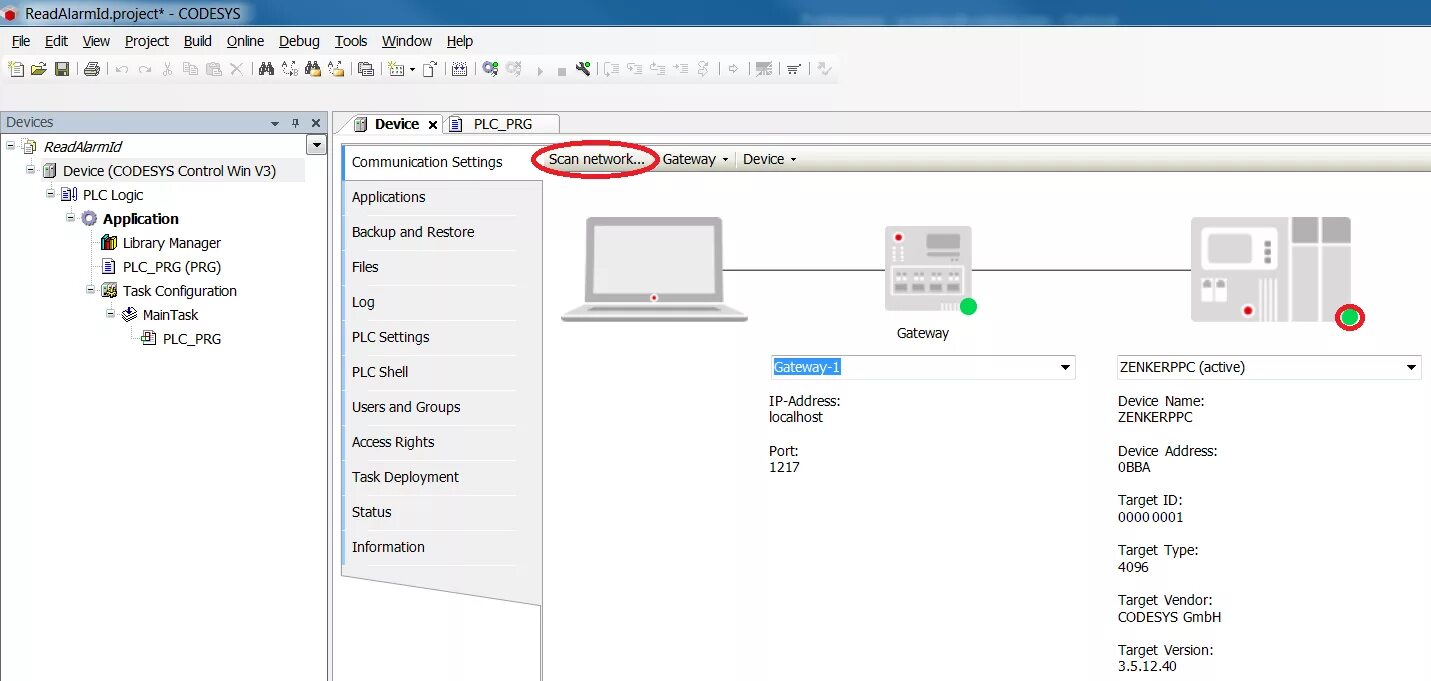
Task: Click the PLC controller image
Action: coord(1270,269)
